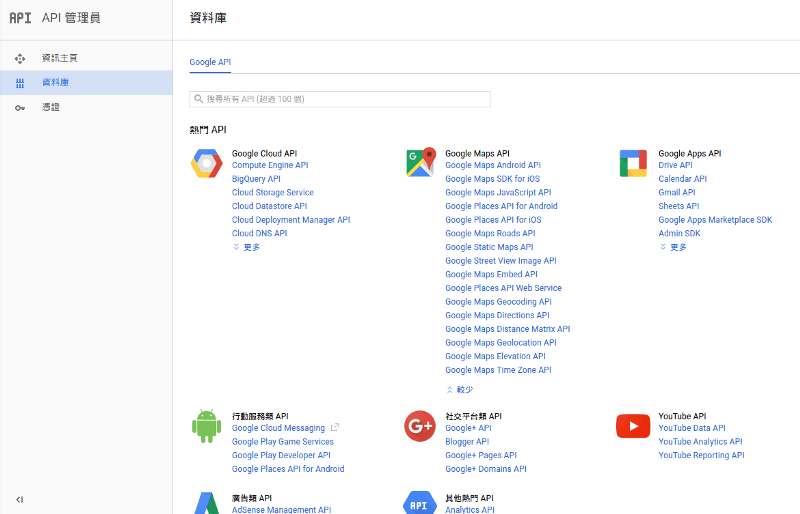
Task: Click the blue API hexagon icon
Action: 420,503
